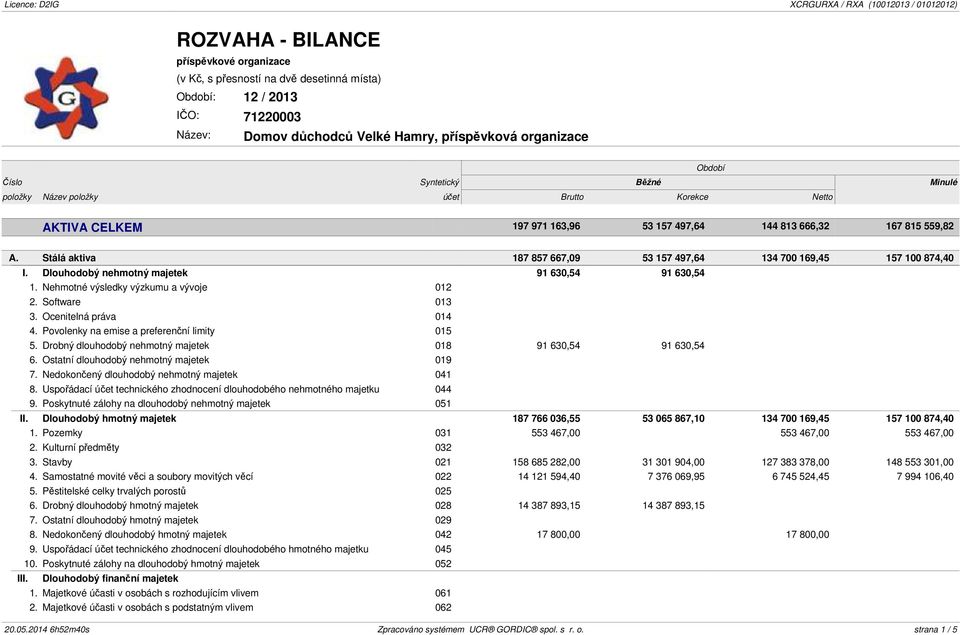Viewport: 960px width, 635px height.
Task: Select the period value 12 / 2013
Action: pos(270,97)
